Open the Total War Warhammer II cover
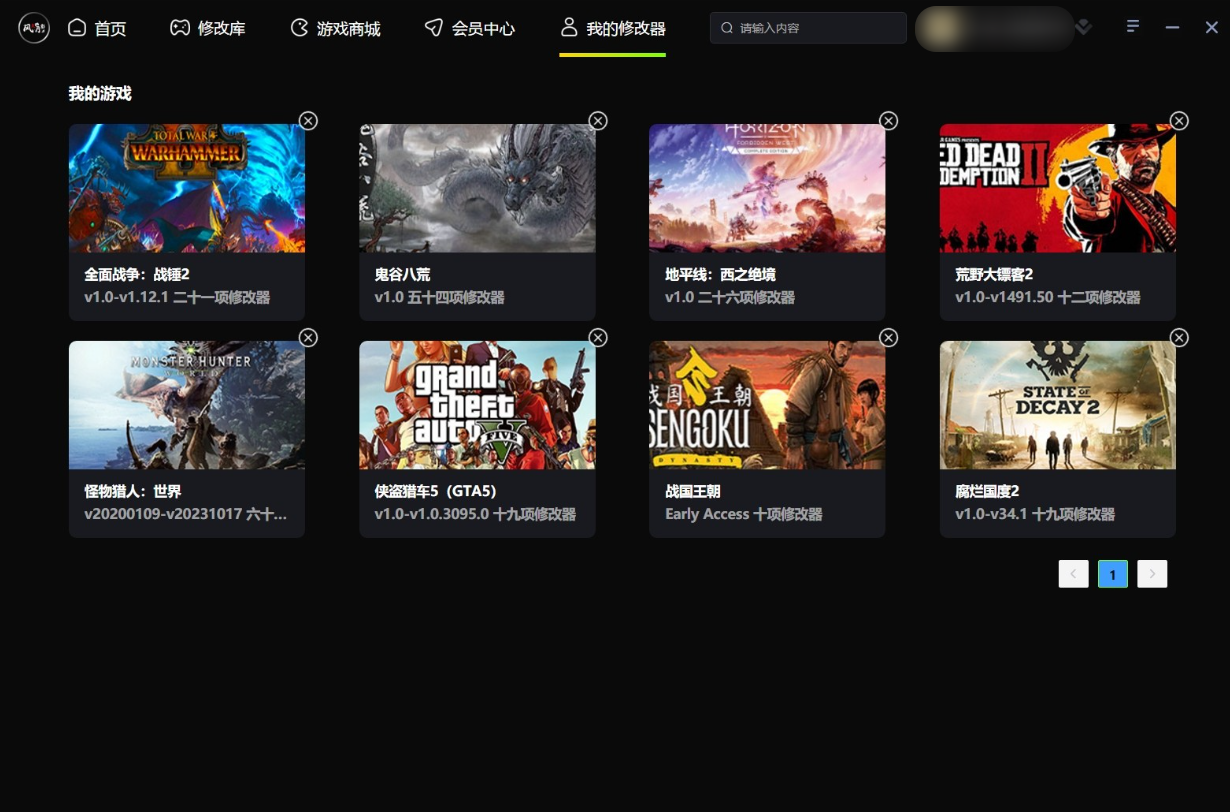Image resolution: width=1230 pixels, height=812 pixels. point(187,188)
